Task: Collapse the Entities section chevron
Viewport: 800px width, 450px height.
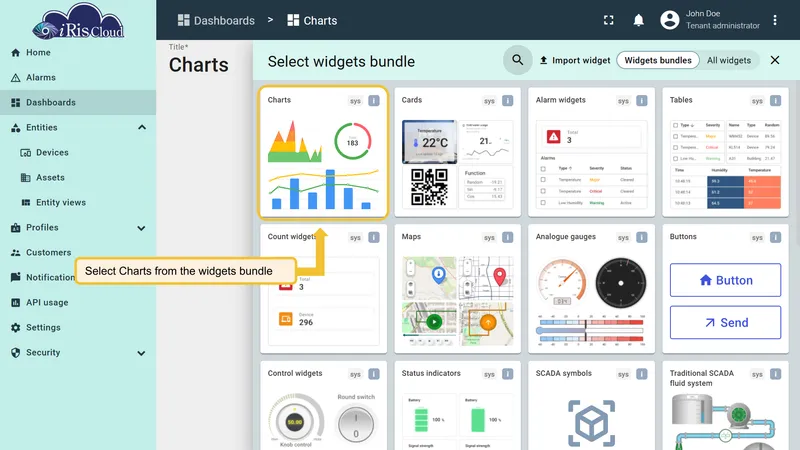Action: pos(142,128)
